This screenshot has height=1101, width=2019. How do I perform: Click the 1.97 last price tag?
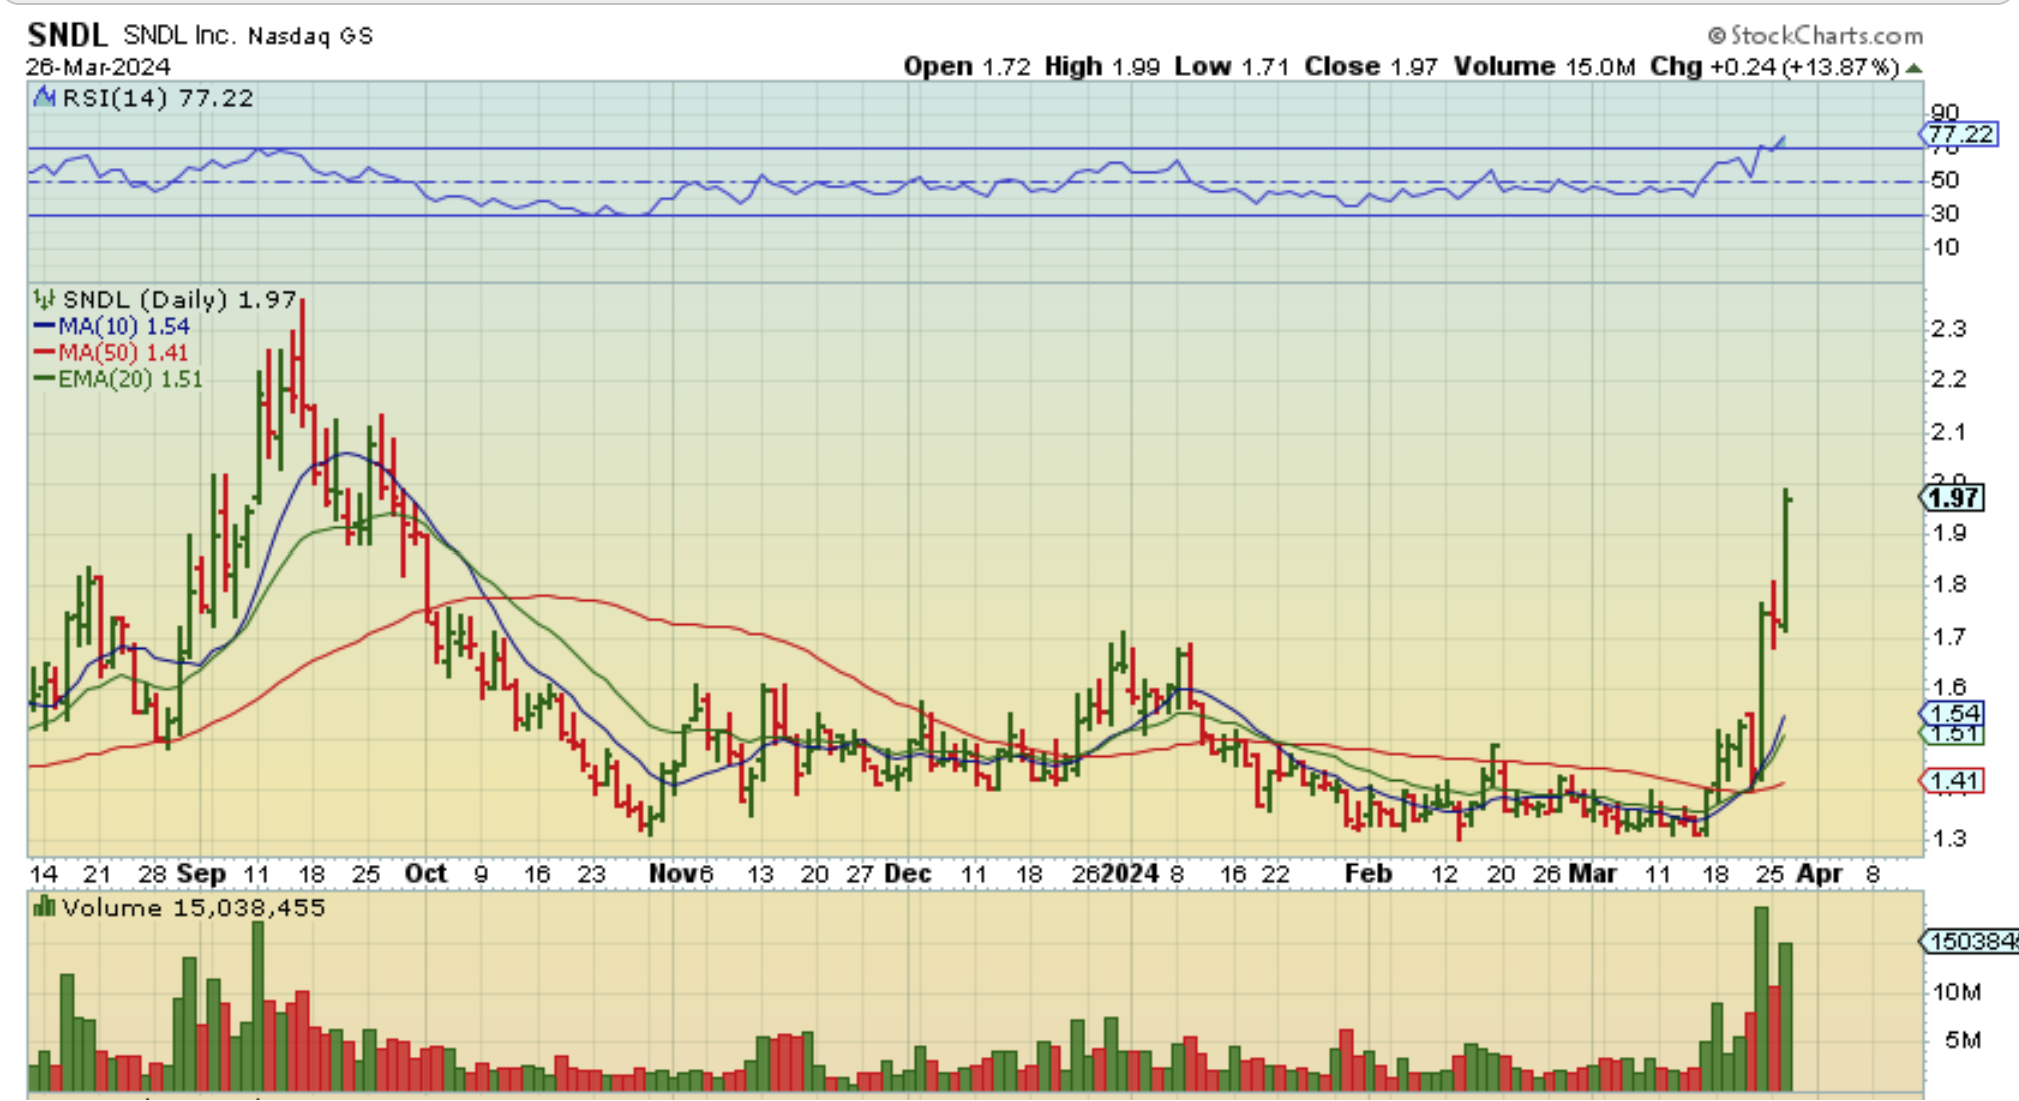tap(1953, 498)
